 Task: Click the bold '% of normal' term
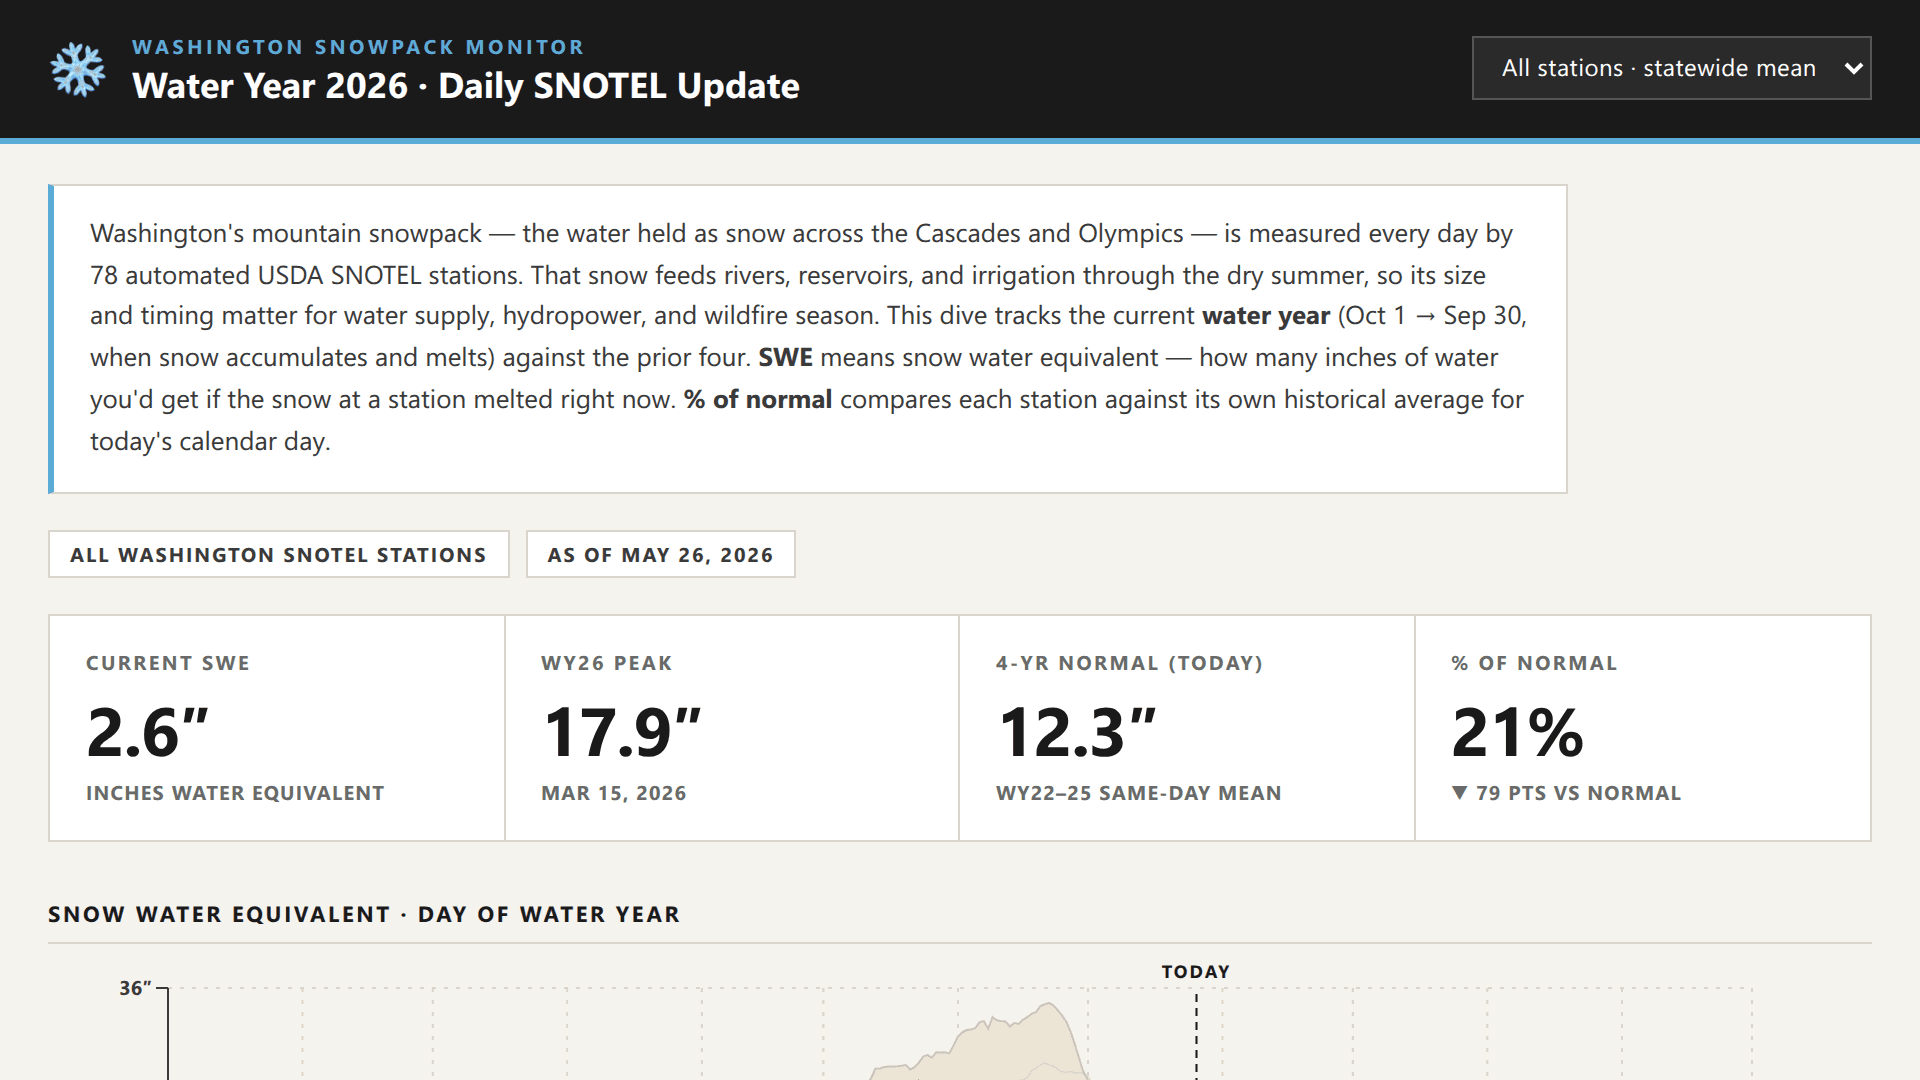point(758,400)
